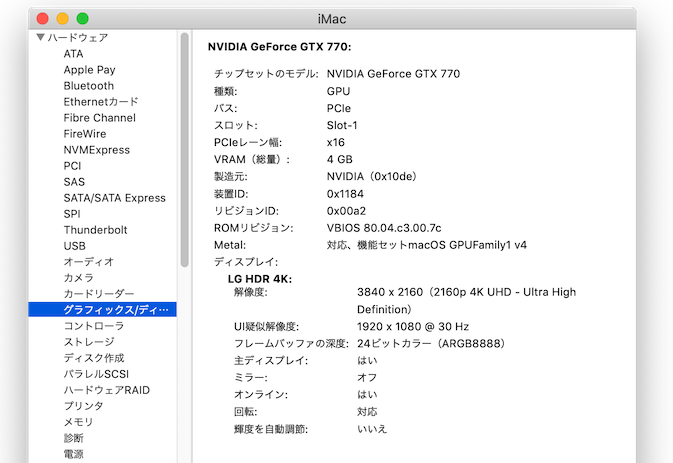Image resolution: width=673 pixels, height=463 pixels.
Task: Select ATA in the sidebar
Action: [x=73, y=54]
